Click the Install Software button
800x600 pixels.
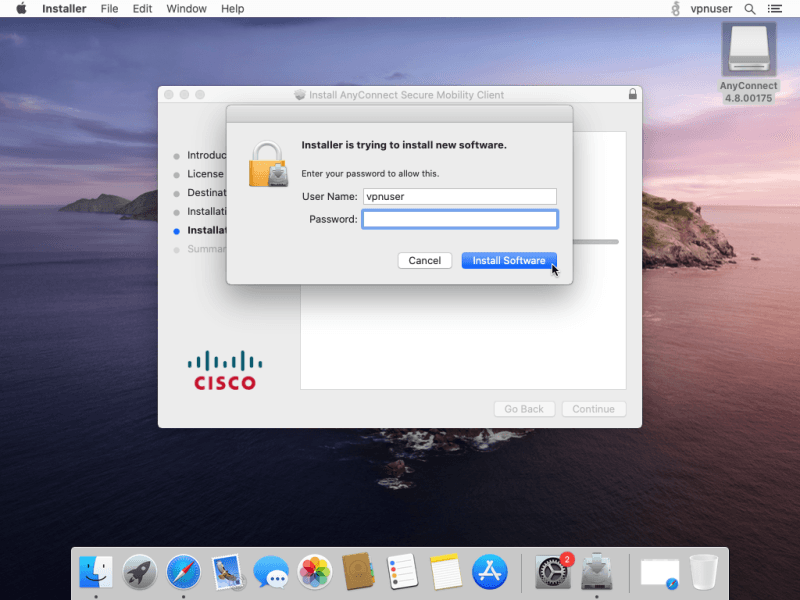click(x=509, y=260)
